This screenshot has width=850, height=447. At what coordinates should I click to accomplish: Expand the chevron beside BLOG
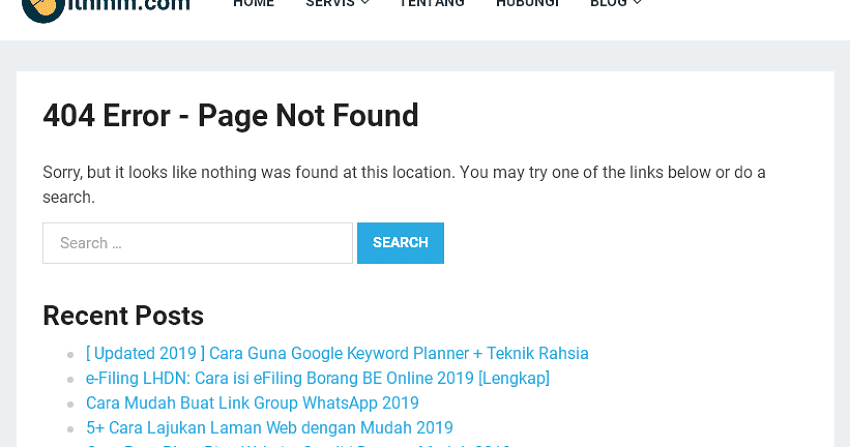(x=638, y=4)
